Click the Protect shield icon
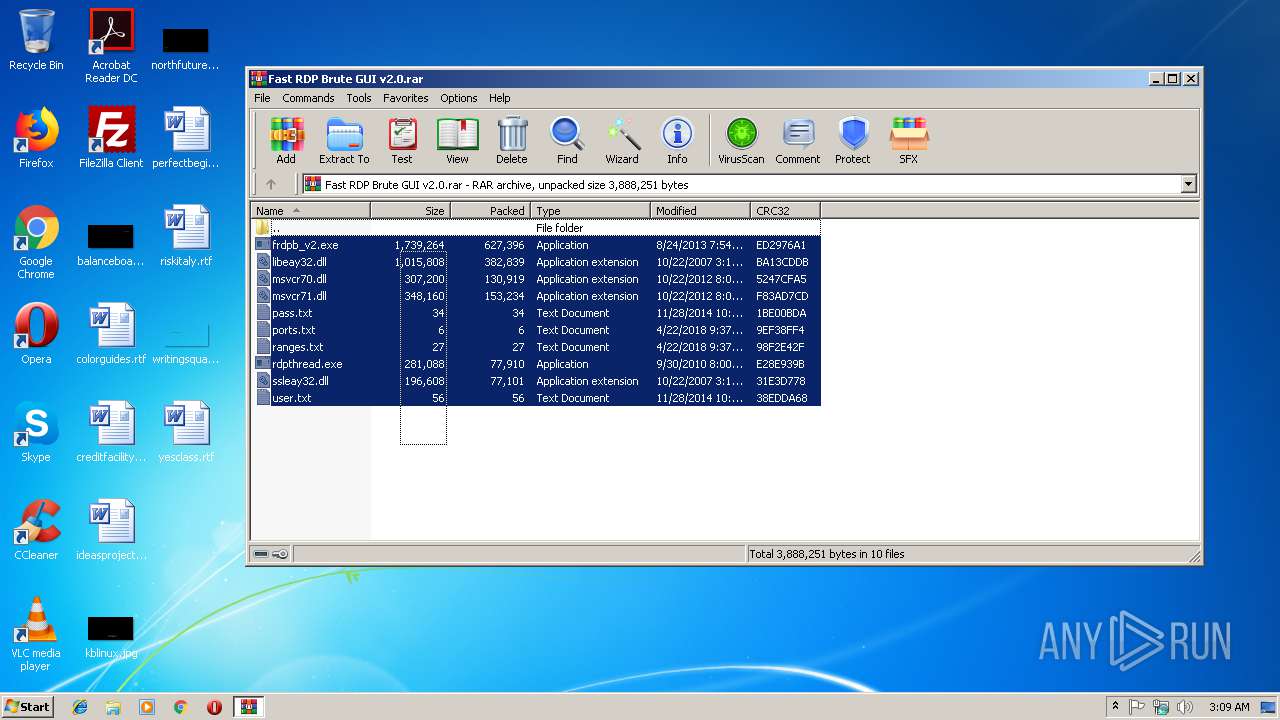1280x720 pixels. coord(853,140)
